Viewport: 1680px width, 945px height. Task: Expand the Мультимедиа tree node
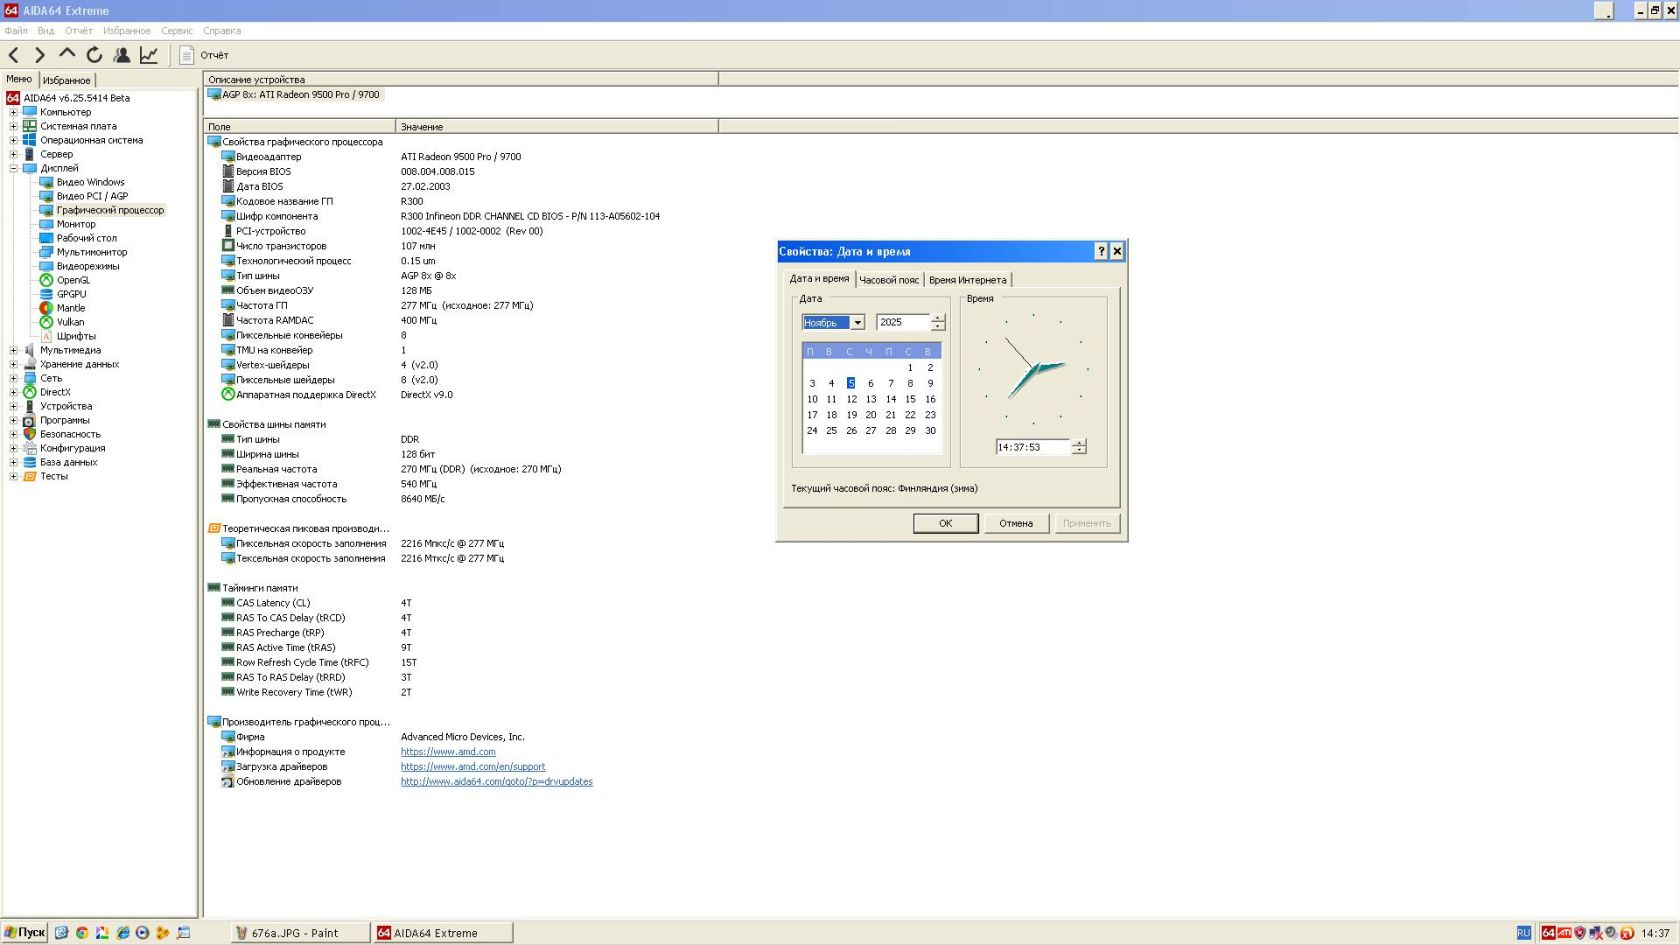click(x=13, y=350)
